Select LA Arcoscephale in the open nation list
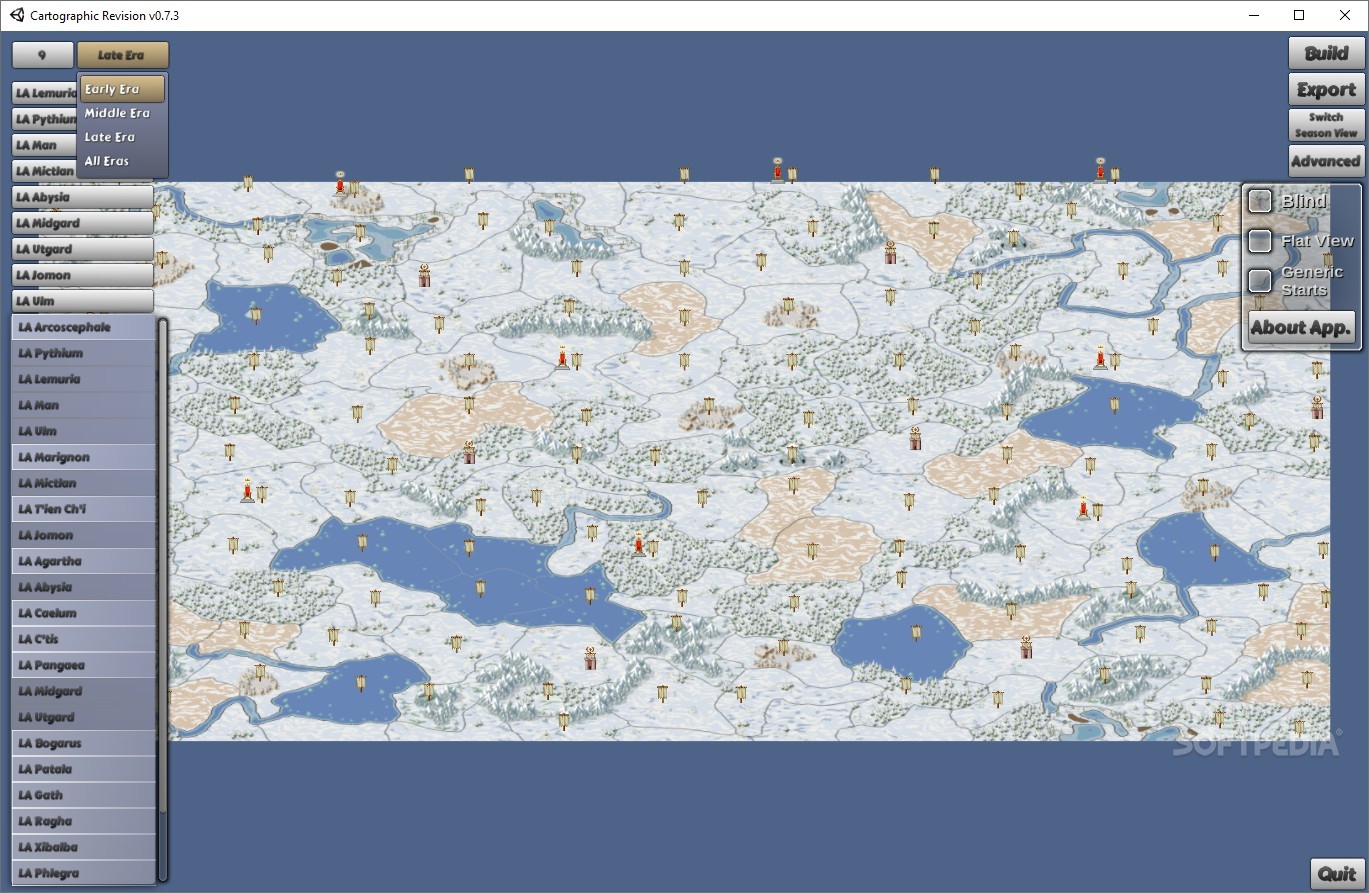 [84, 327]
